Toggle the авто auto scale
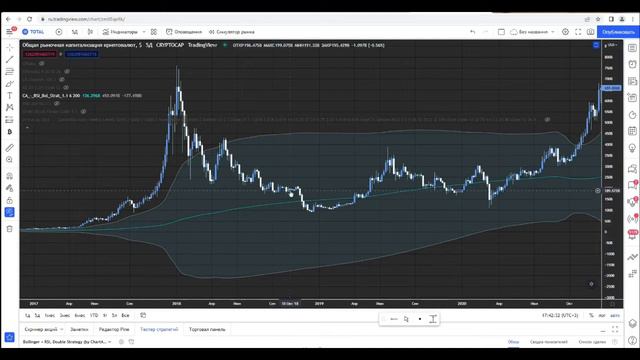The width and height of the screenshot is (640, 360). click(615, 316)
